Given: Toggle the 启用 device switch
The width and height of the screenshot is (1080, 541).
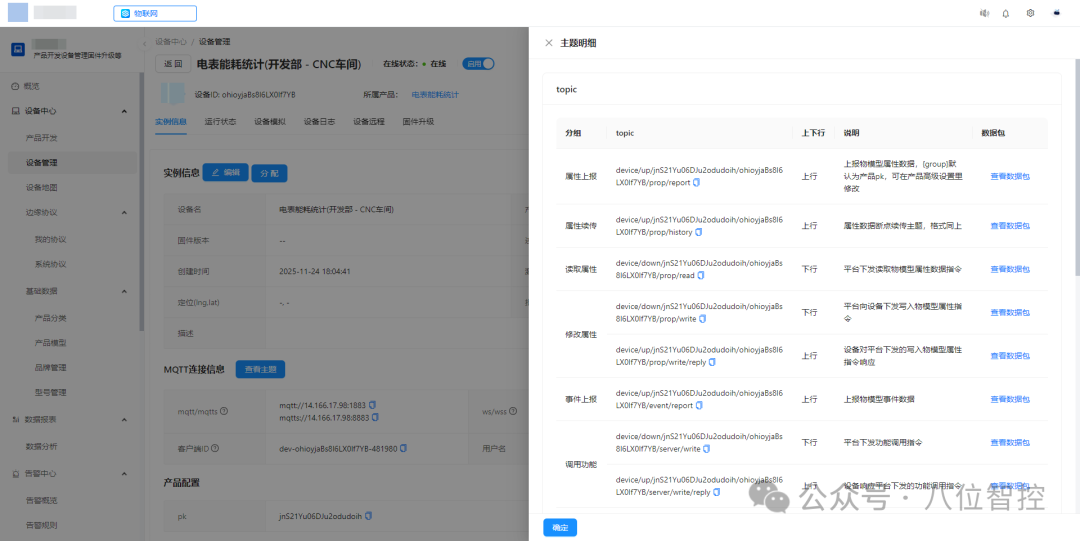Looking at the screenshot, I should point(479,63).
